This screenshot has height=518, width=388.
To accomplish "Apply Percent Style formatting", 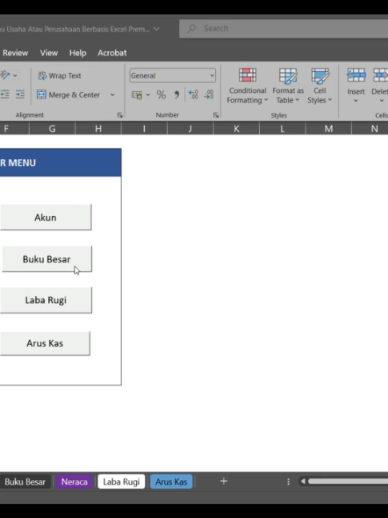I will click(161, 95).
